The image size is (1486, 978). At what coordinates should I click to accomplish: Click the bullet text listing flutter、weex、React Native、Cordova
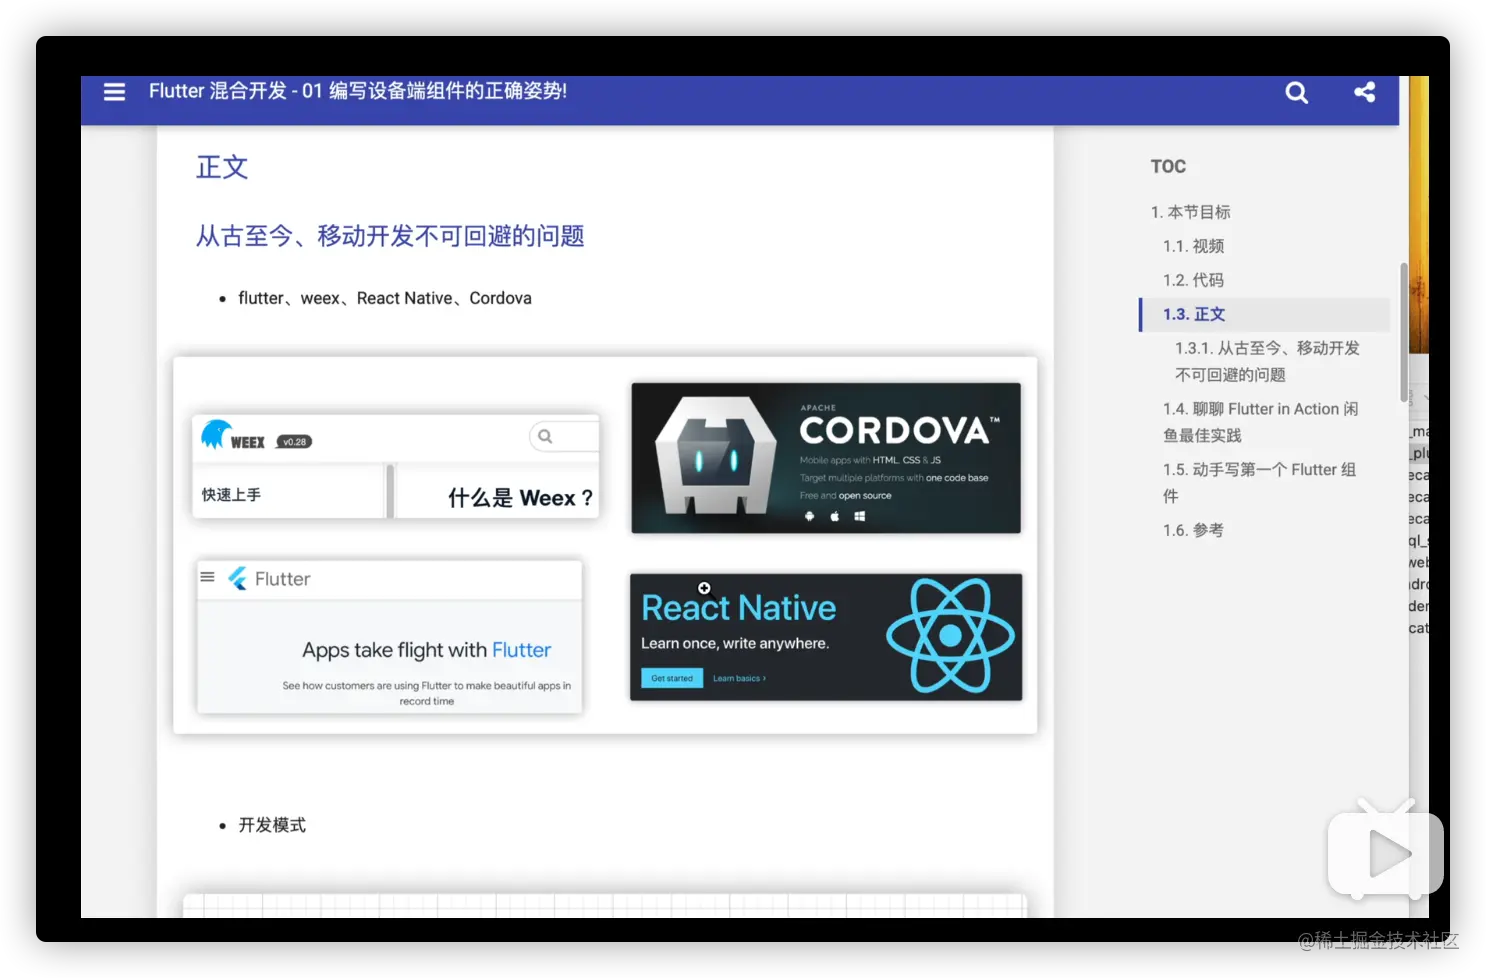(x=385, y=298)
